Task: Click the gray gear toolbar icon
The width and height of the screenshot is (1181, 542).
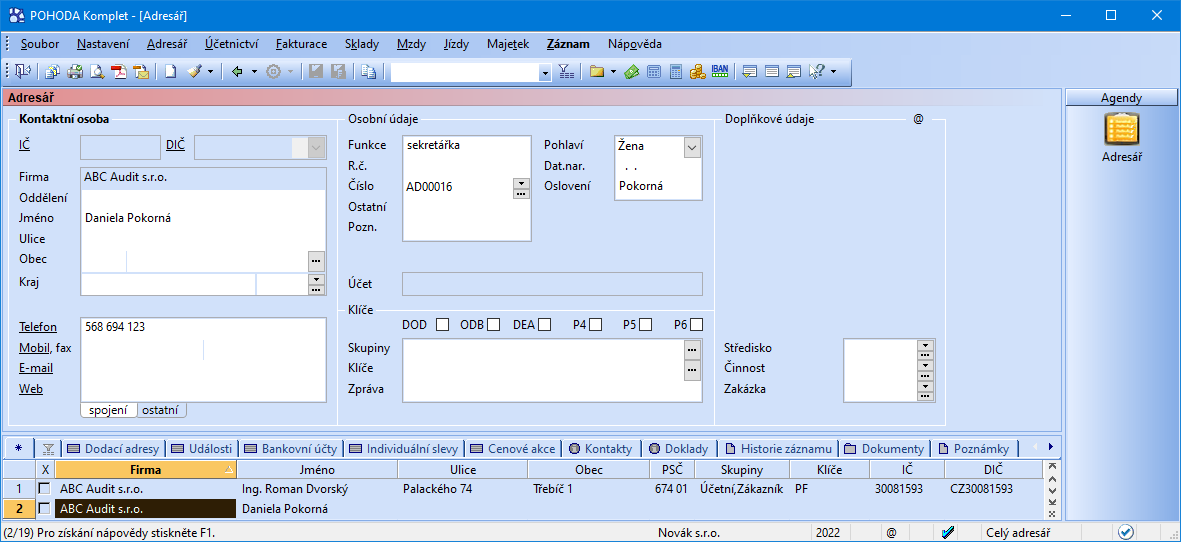Action: click(x=273, y=72)
